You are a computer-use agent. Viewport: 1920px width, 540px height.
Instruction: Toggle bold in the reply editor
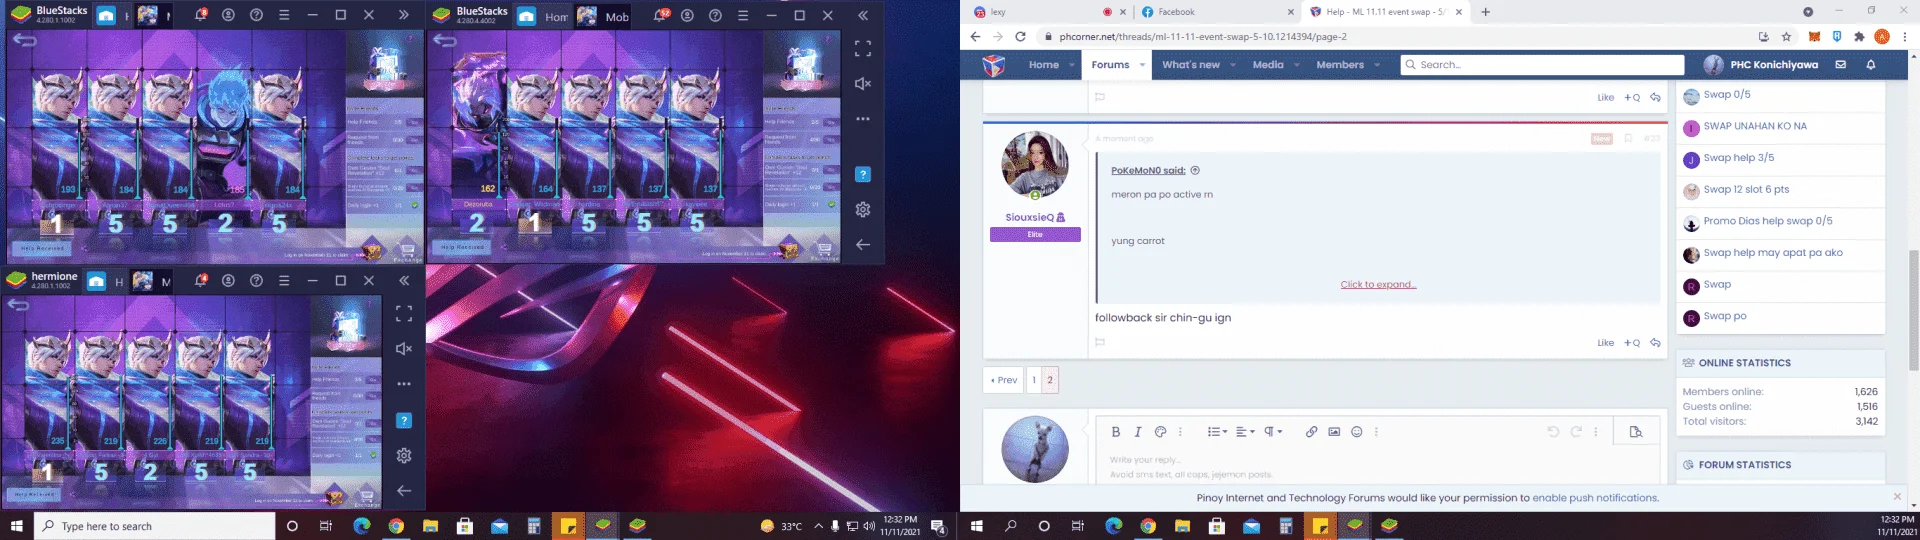point(1115,432)
